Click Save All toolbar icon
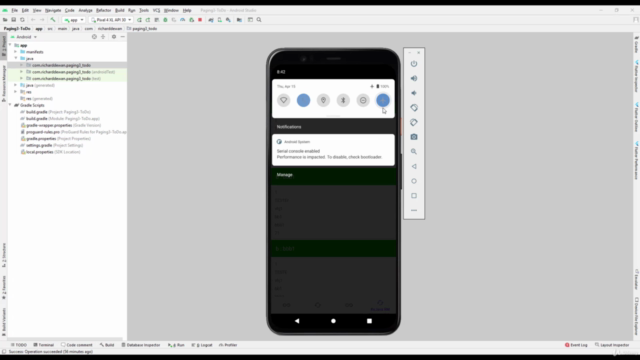This screenshot has width=640, height=360. click(x=13, y=20)
